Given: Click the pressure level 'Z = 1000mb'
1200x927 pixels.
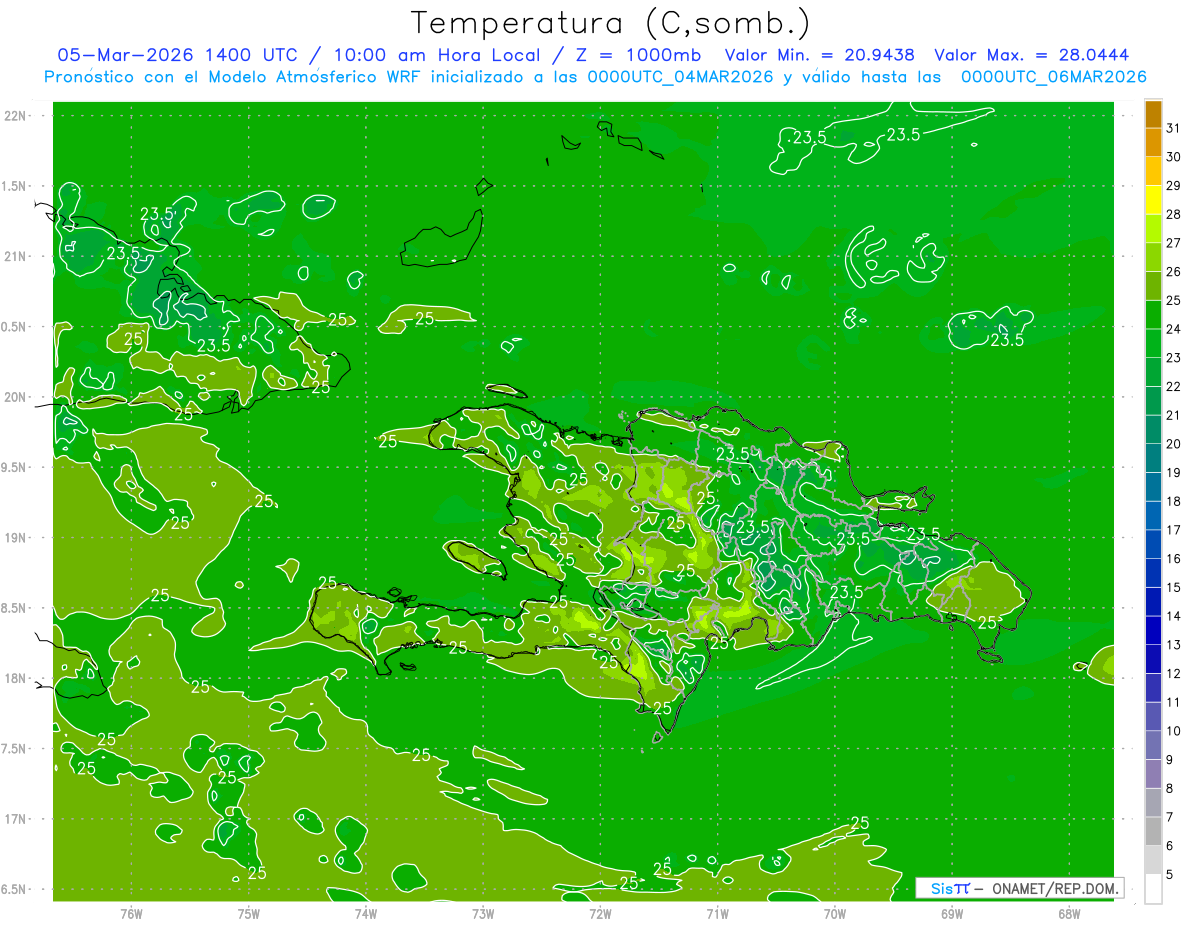Looking at the screenshot, I should point(635,55).
